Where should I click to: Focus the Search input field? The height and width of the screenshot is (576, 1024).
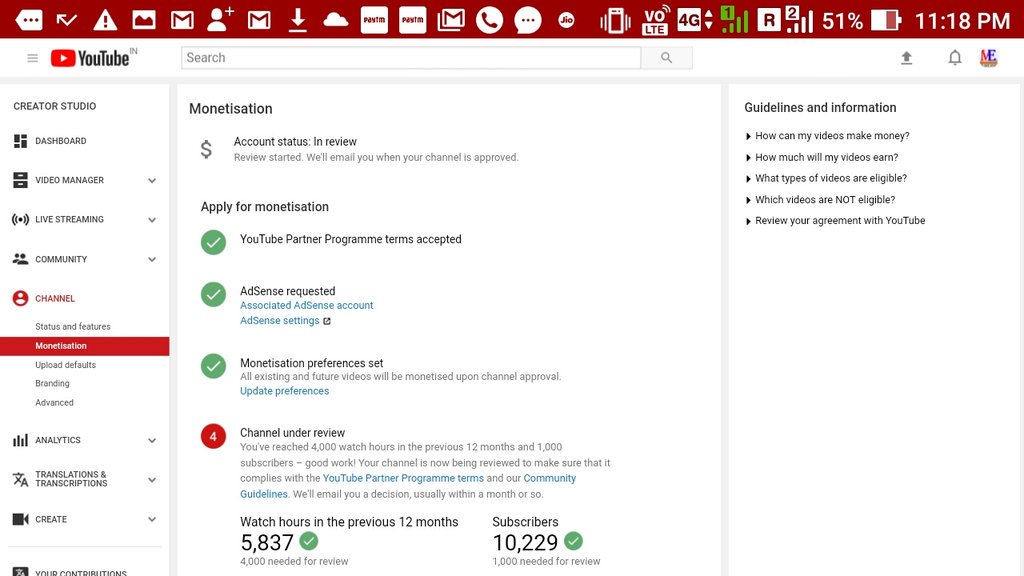[411, 57]
